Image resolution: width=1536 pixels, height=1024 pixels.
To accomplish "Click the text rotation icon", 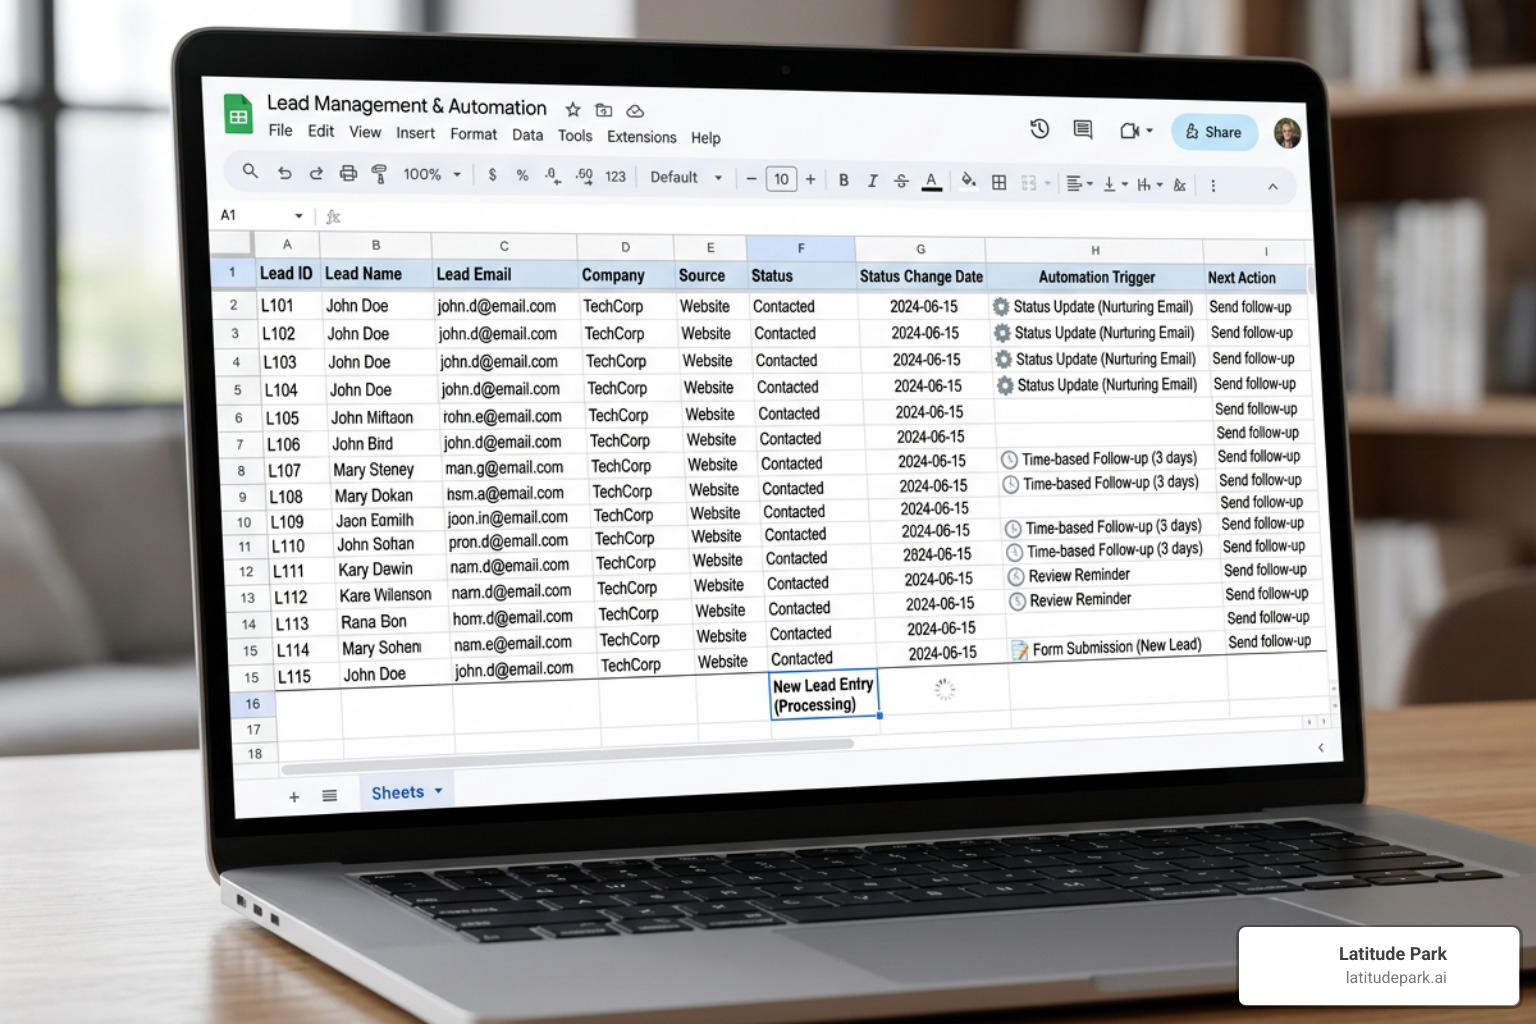I will (1180, 185).
